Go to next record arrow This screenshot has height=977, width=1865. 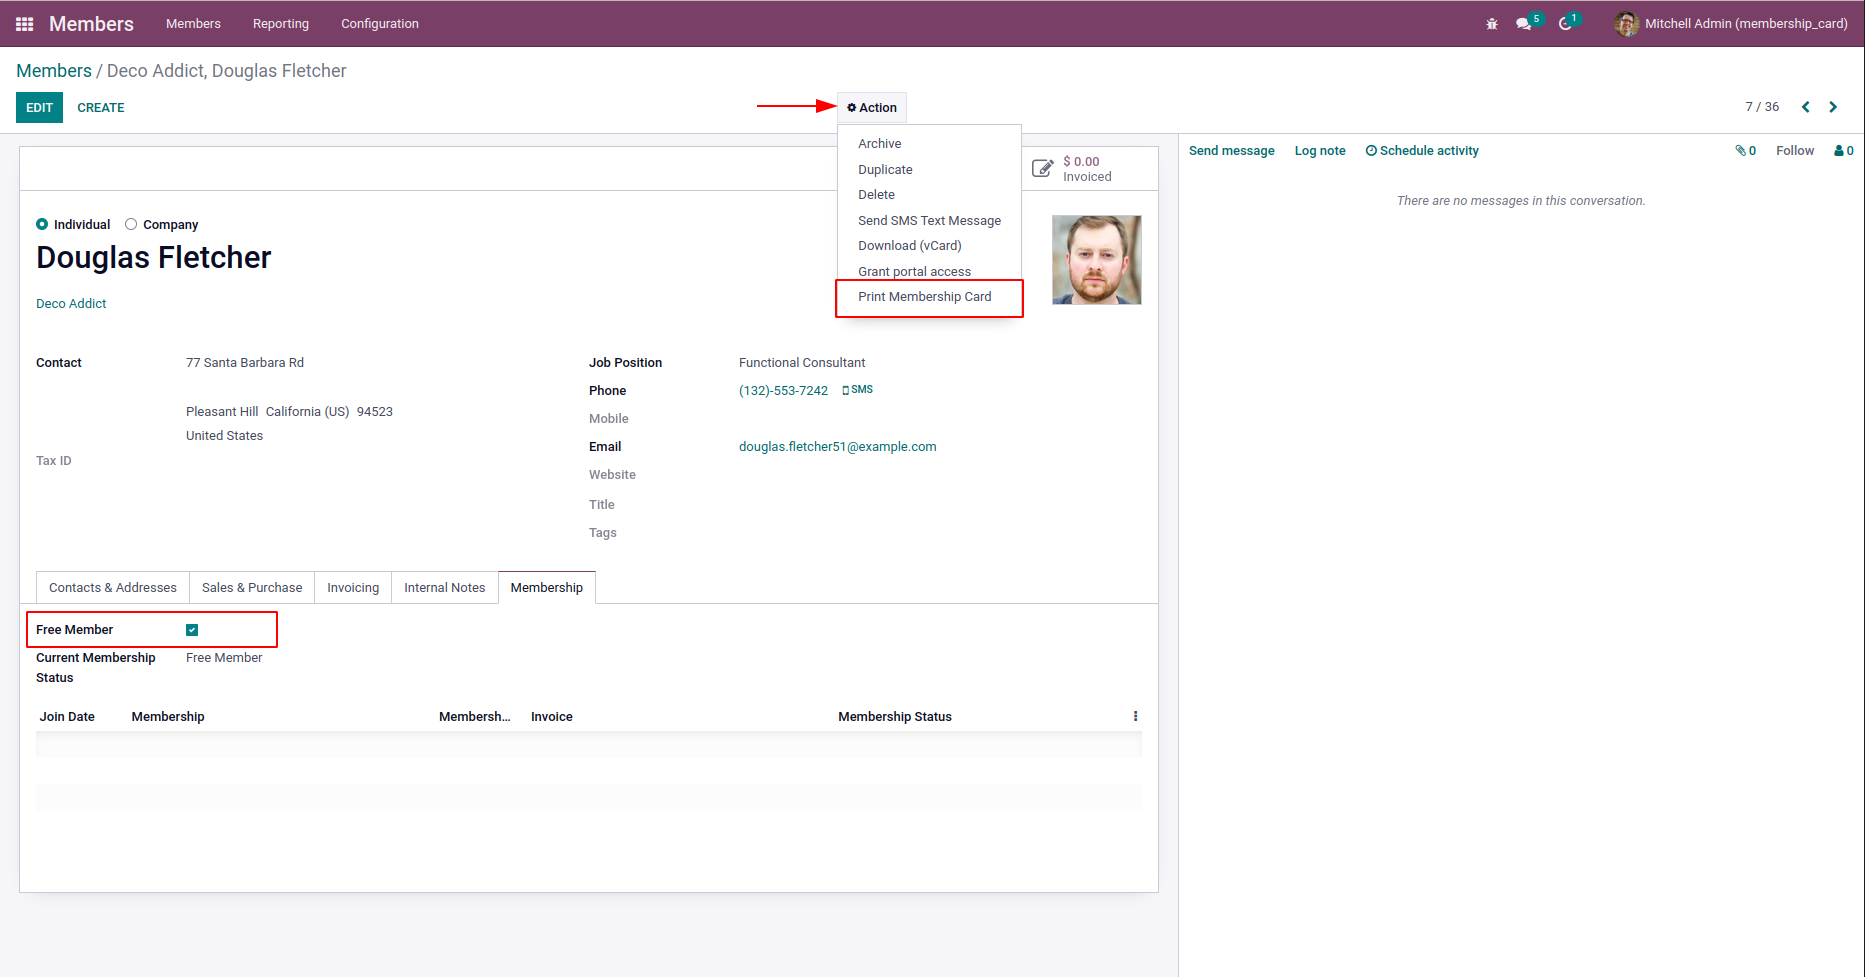(x=1833, y=107)
